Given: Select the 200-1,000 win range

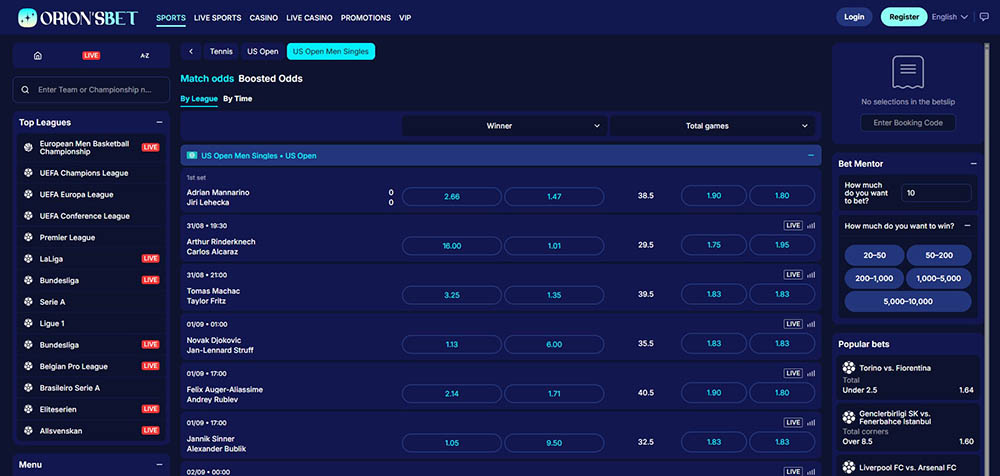Looking at the screenshot, I should [x=874, y=278].
